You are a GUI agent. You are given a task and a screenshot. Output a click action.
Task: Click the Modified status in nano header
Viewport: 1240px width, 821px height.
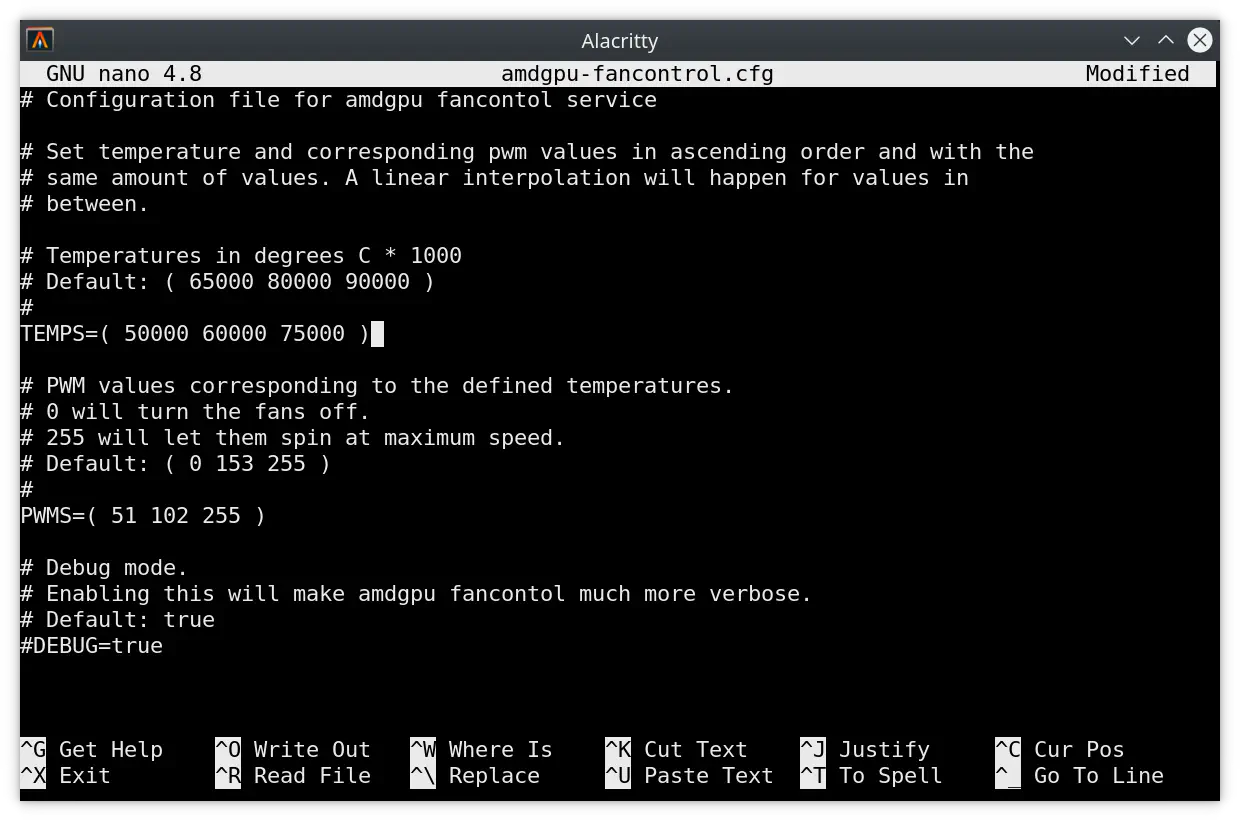pos(1137,74)
